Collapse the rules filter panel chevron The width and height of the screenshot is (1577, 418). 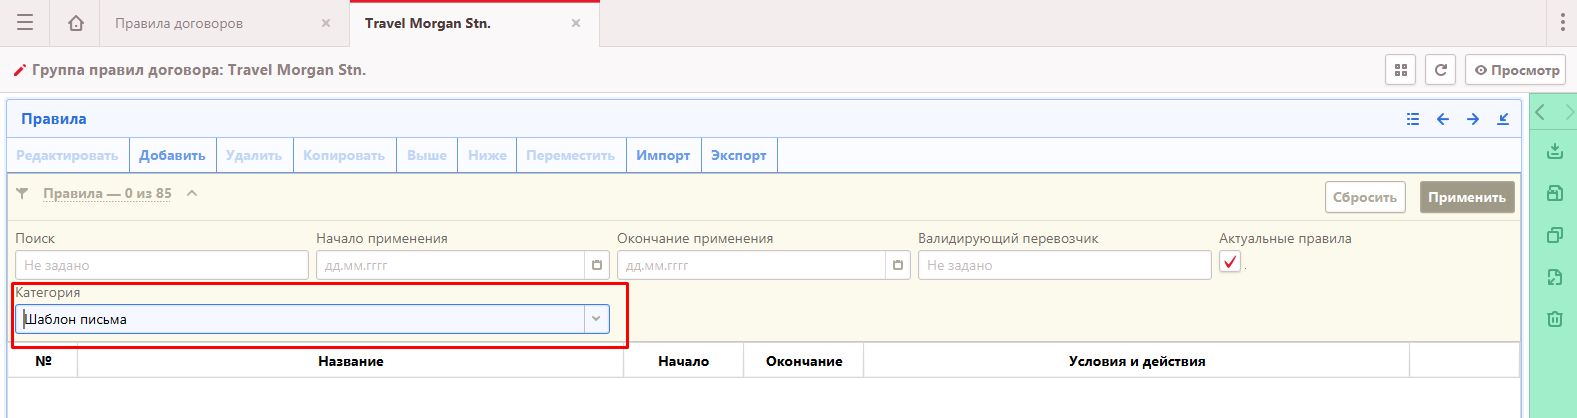tap(192, 193)
